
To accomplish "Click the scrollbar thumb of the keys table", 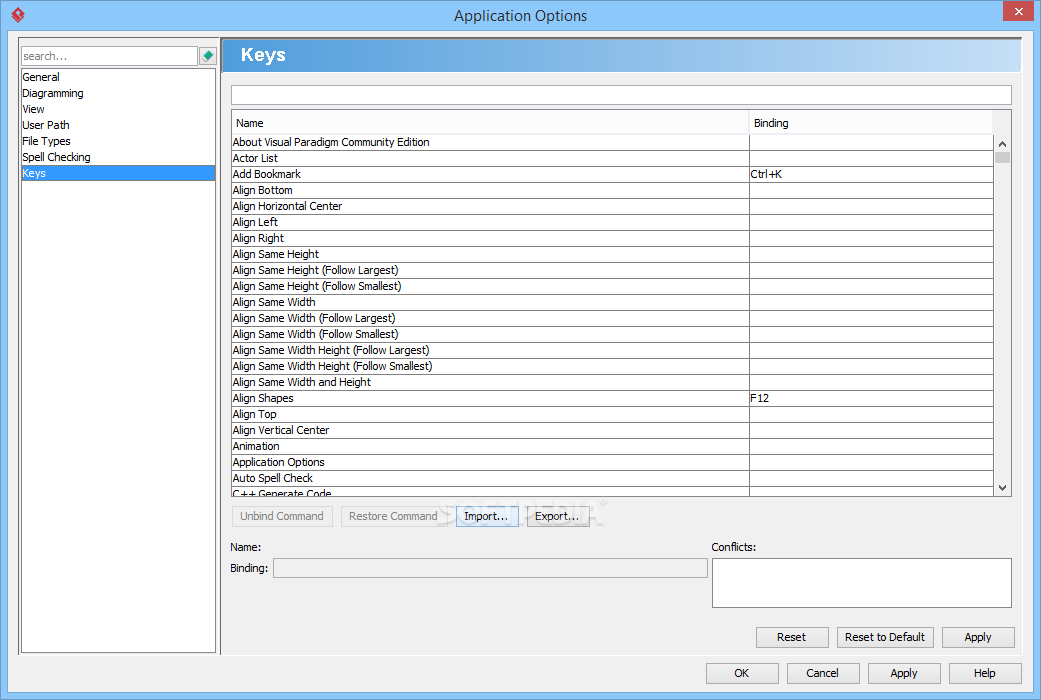I will pos(1002,157).
